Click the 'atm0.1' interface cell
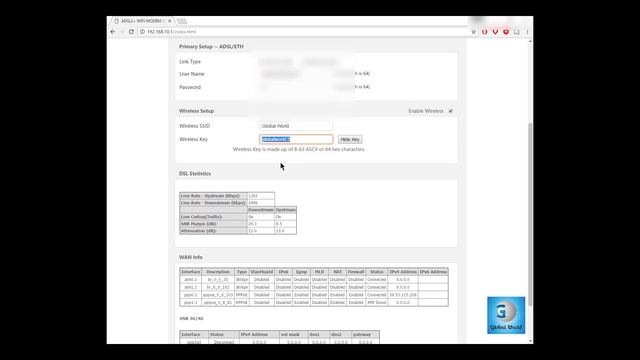This screenshot has height=360, width=640. point(191,280)
